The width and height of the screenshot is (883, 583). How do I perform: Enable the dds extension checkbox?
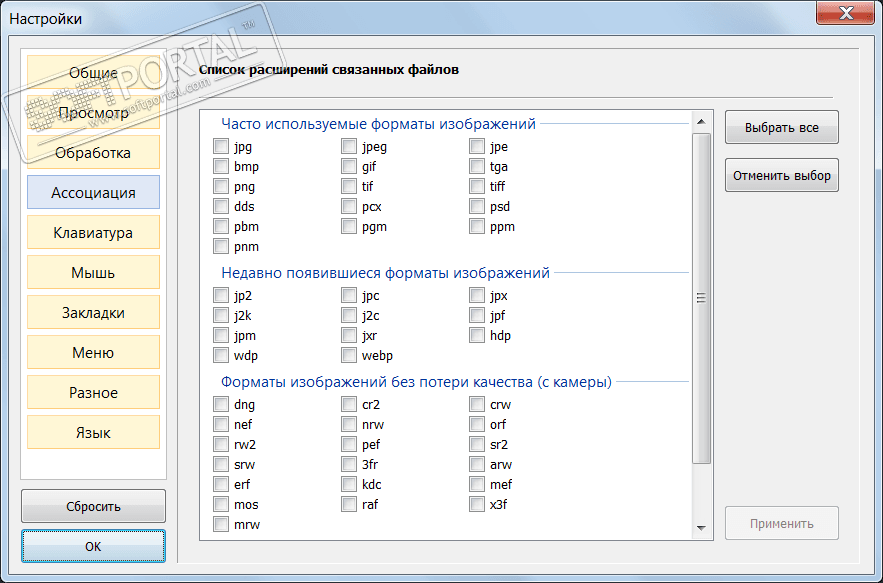coord(221,206)
